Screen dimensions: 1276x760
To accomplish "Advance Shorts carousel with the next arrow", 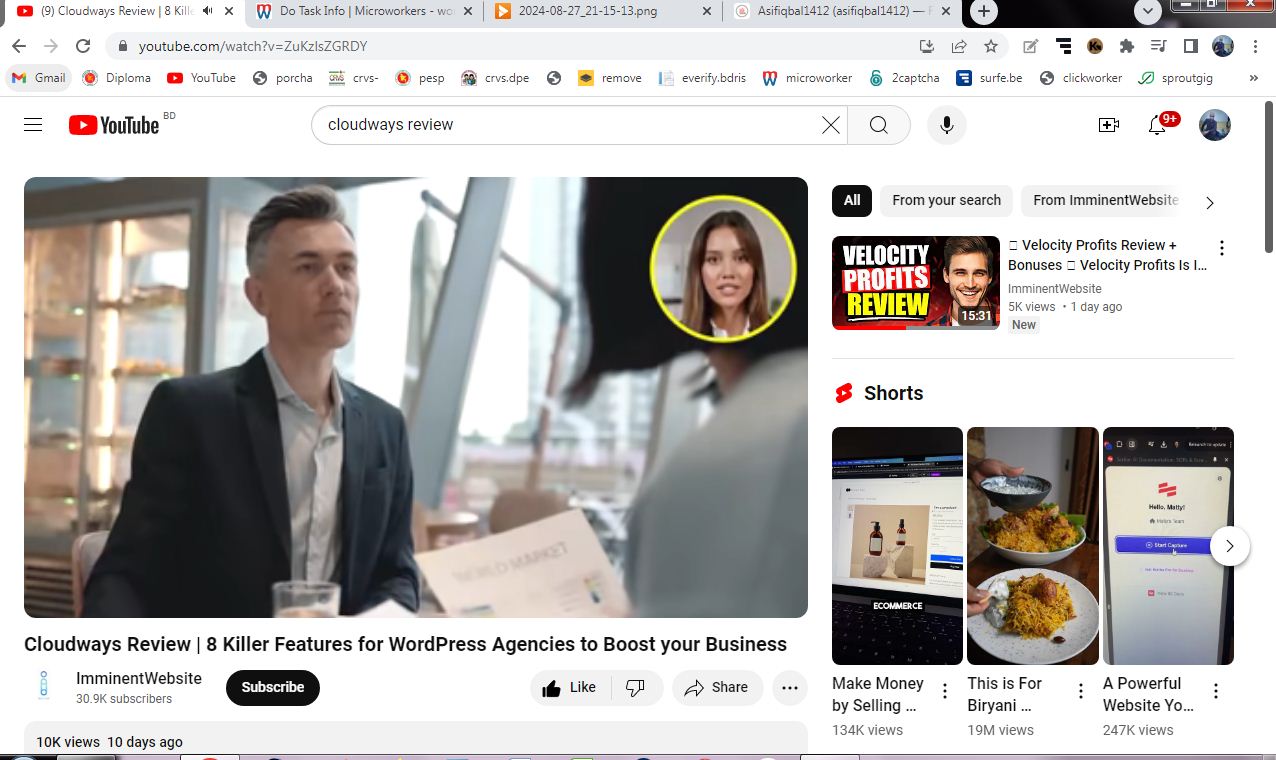I will tap(1229, 546).
